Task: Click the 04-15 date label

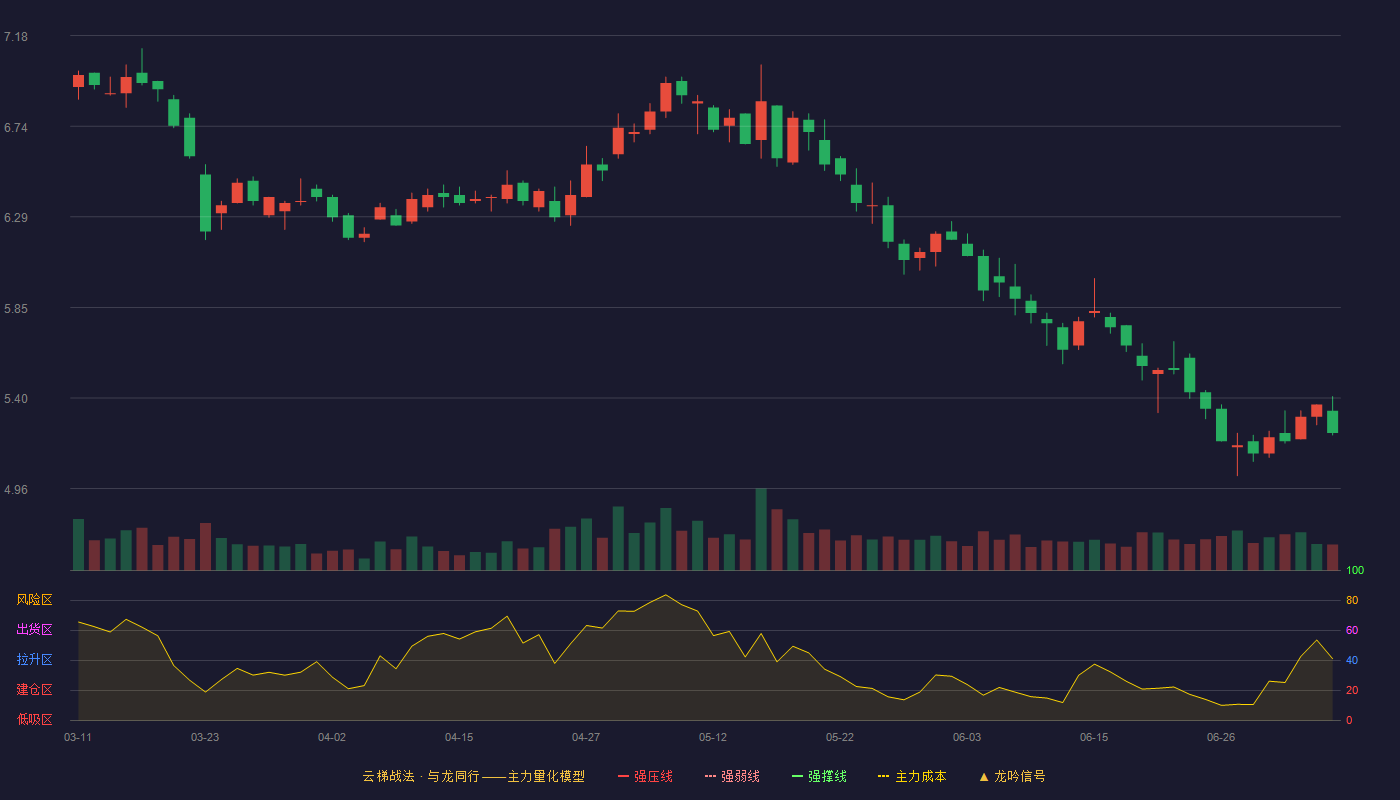Action: (459, 737)
